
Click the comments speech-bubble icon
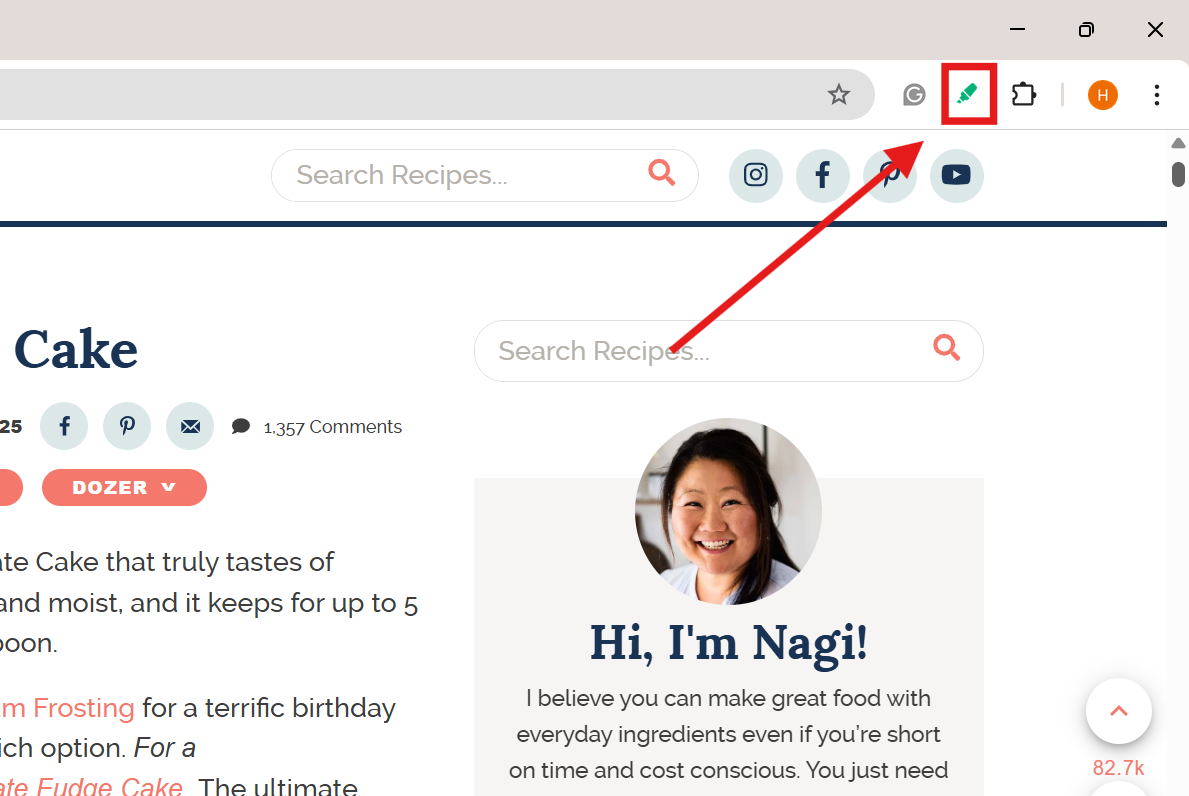pos(240,427)
